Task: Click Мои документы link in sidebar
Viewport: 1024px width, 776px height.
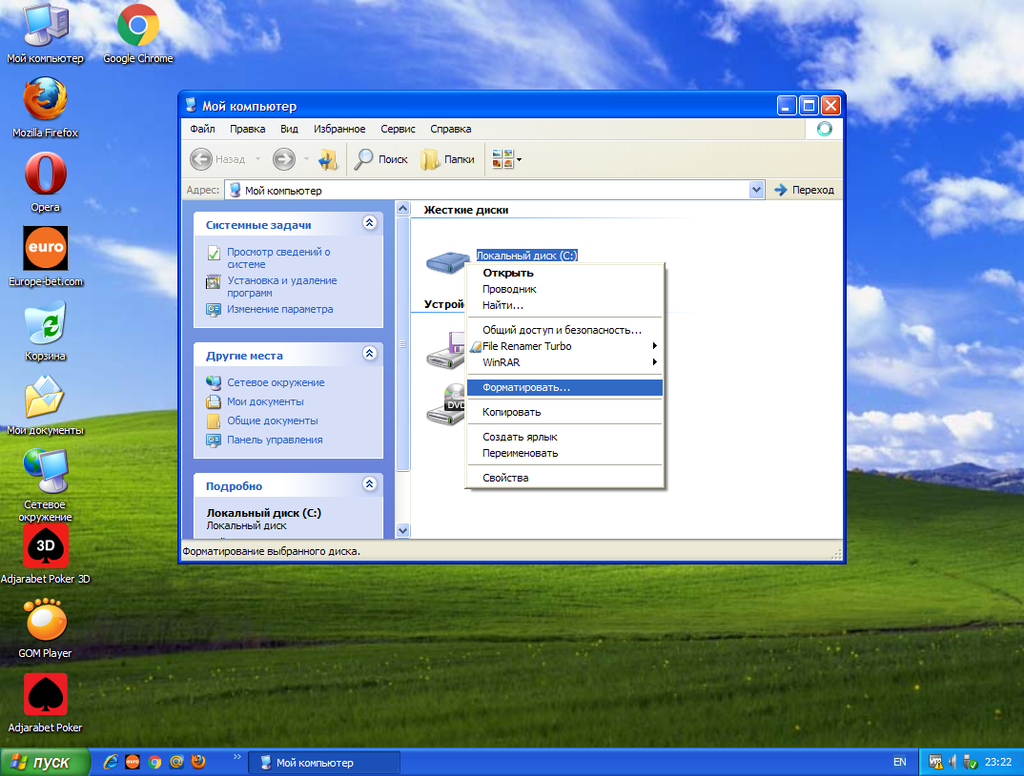Action: (265, 401)
